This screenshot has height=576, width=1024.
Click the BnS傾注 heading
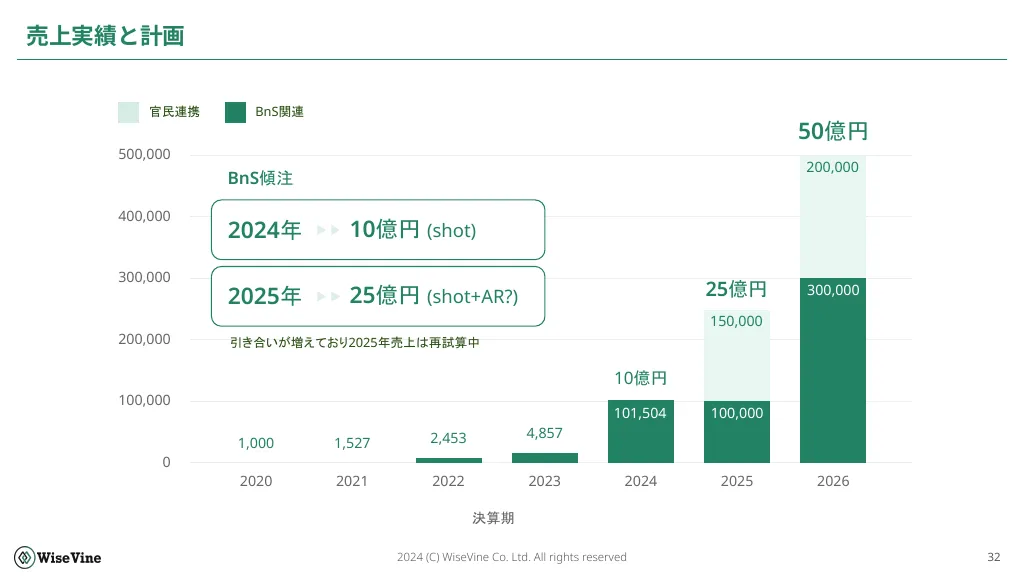tap(260, 178)
